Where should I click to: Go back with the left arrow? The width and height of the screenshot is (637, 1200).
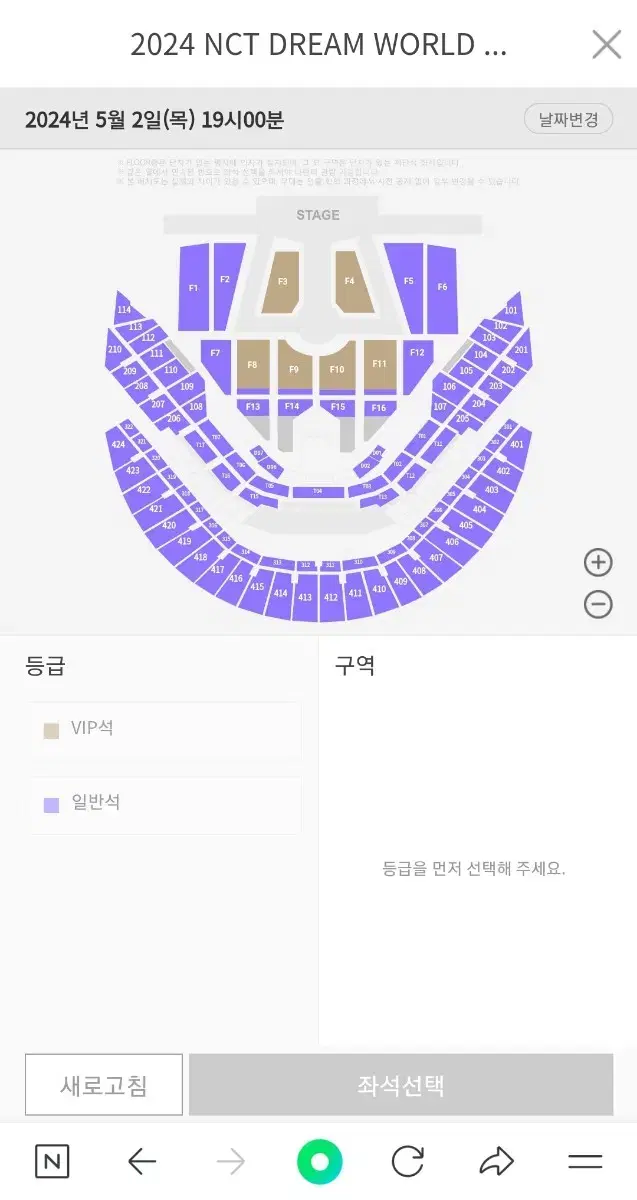[142, 1161]
